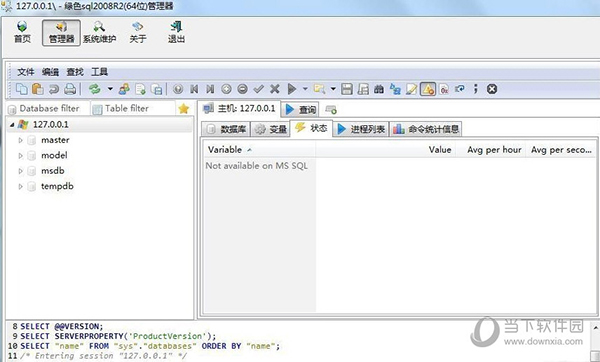Click the pencil edit icon
600x362 pixels.
(x=411, y=89)
